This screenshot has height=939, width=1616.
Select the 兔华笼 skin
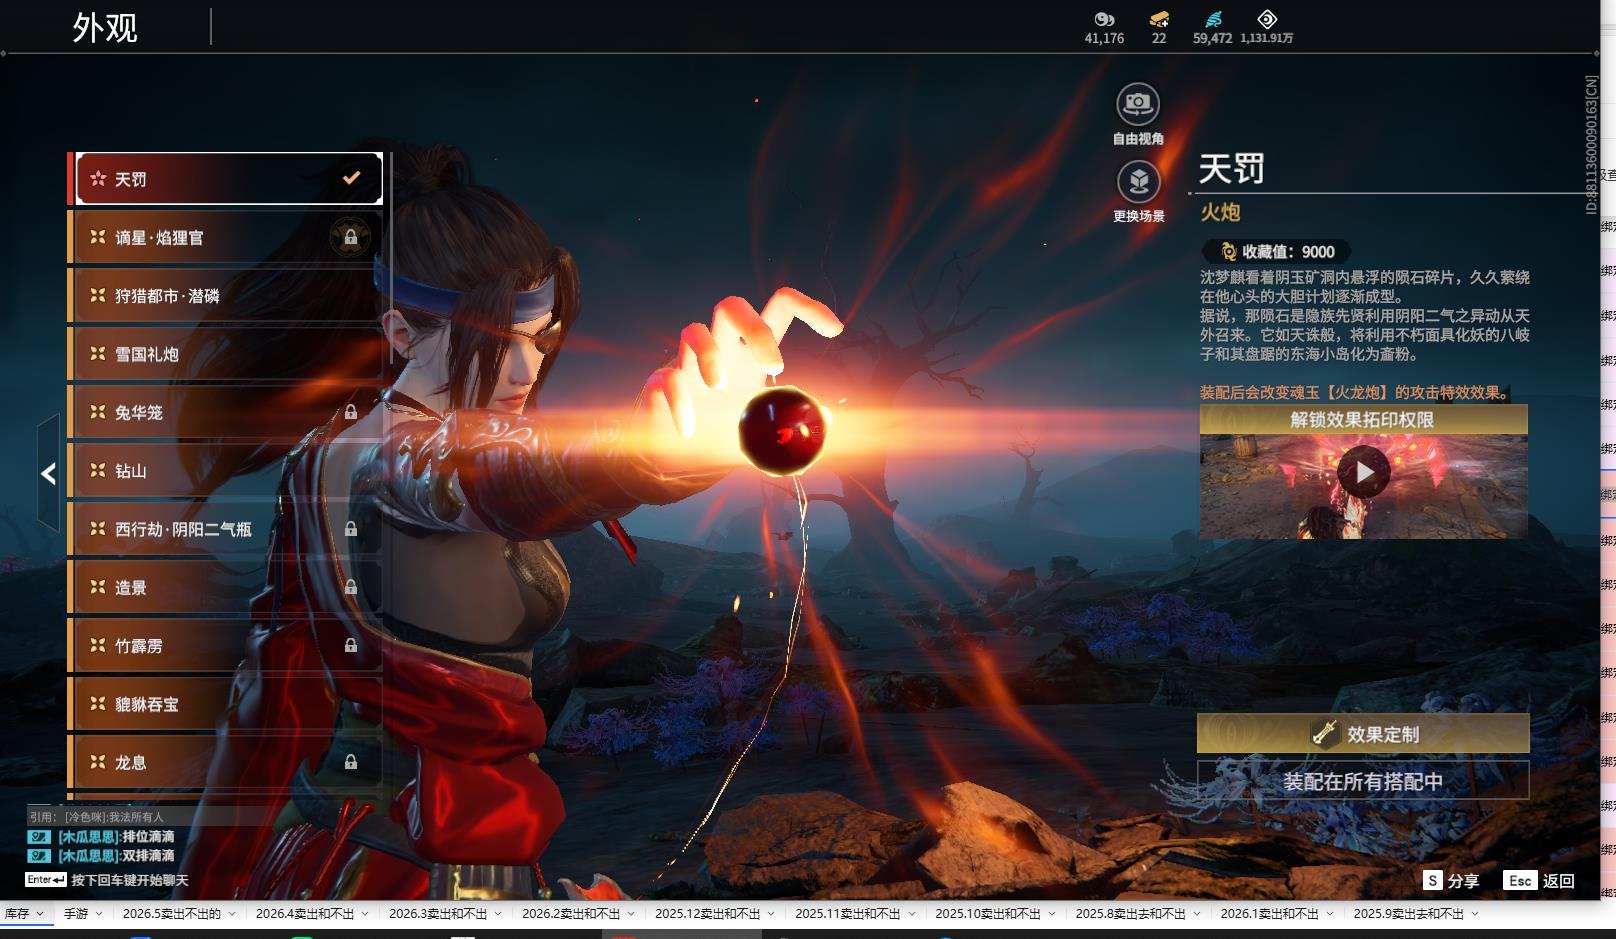[226, 412]
